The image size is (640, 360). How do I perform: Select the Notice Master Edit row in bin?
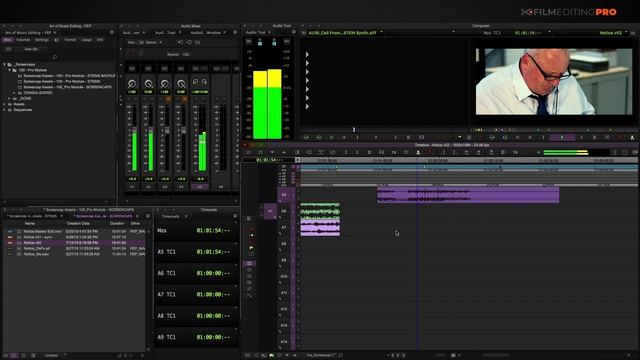(74, 231)
